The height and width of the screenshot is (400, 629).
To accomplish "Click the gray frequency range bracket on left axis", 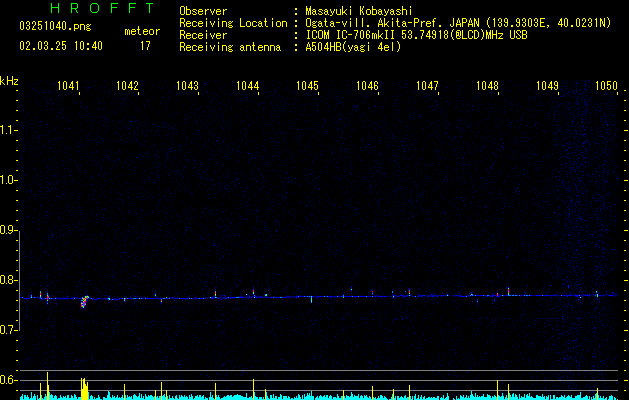I will [x=19, y=280].
